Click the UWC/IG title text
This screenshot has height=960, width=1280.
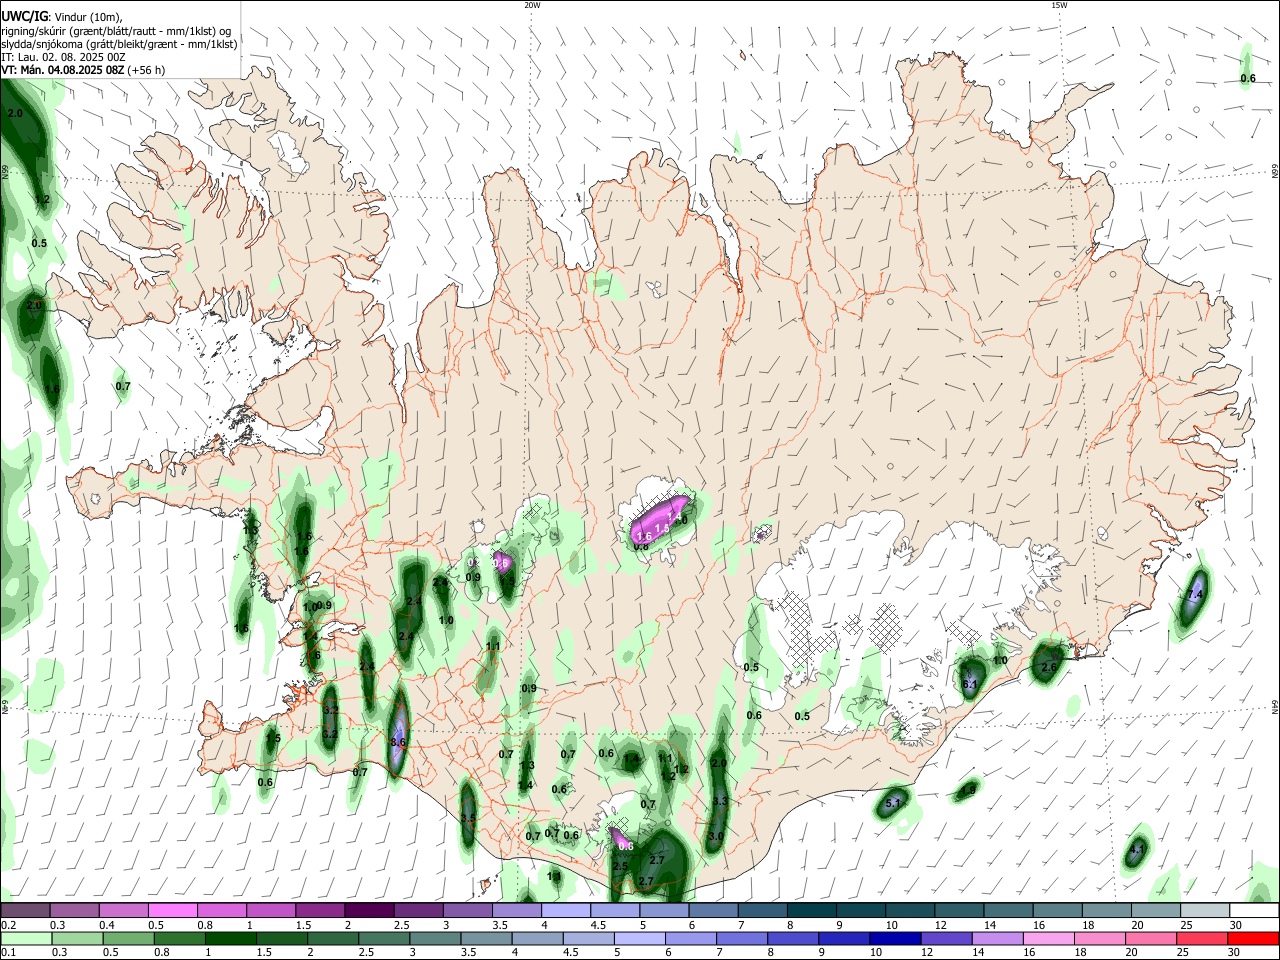[x=25, y=16]
